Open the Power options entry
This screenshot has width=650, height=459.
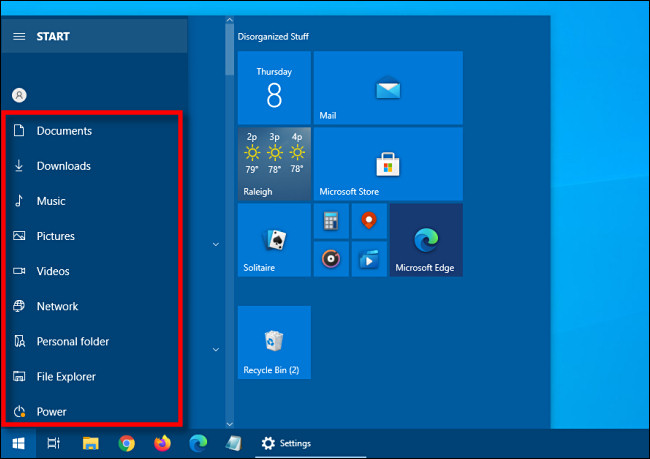click(52, 411)
